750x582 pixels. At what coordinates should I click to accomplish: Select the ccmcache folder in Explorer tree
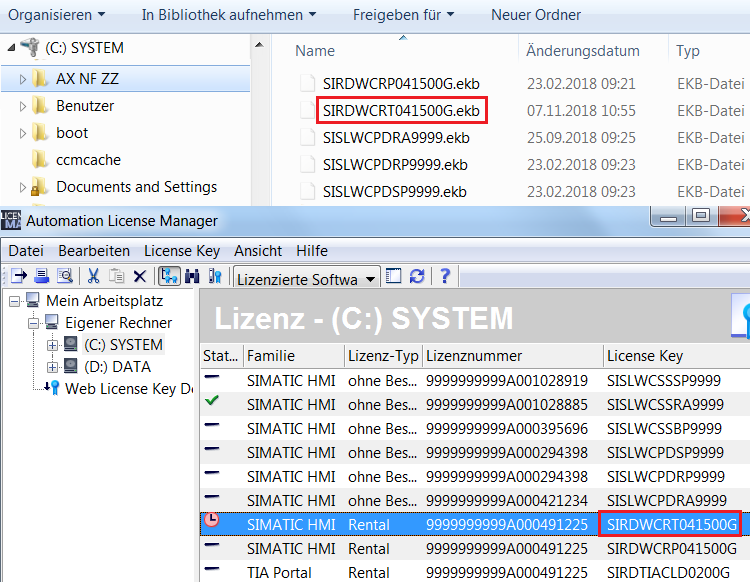pos(88,160)
